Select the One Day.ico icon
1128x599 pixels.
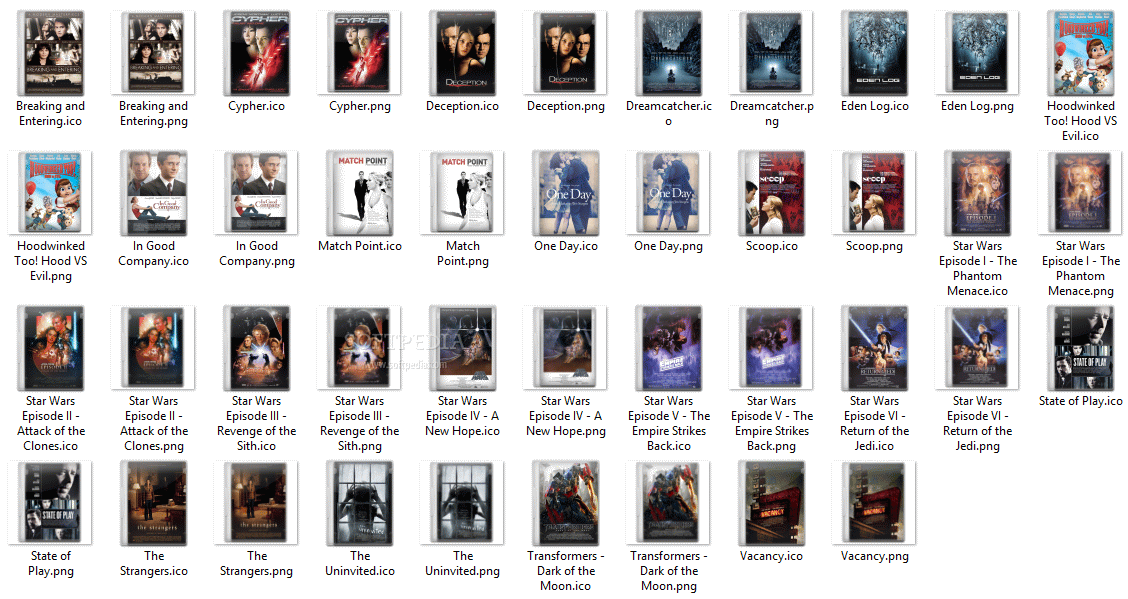[565, 193]
